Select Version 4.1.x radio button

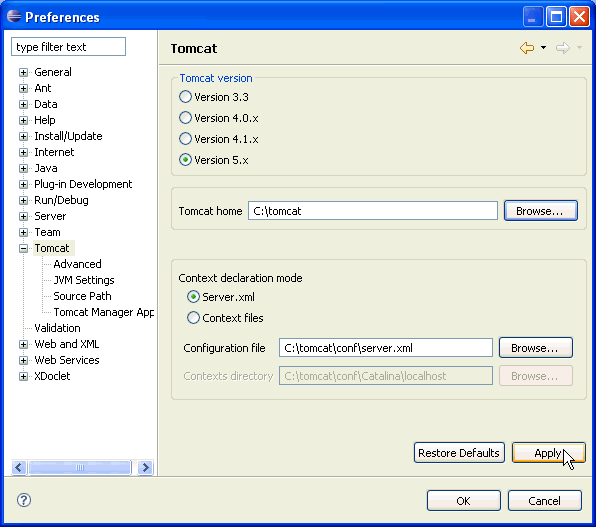(185, 139)
